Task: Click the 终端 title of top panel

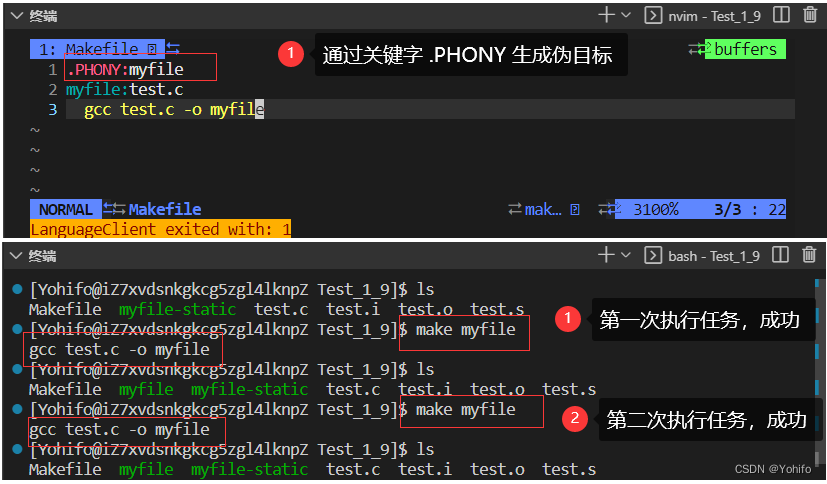Action: (x=43, y=16)
